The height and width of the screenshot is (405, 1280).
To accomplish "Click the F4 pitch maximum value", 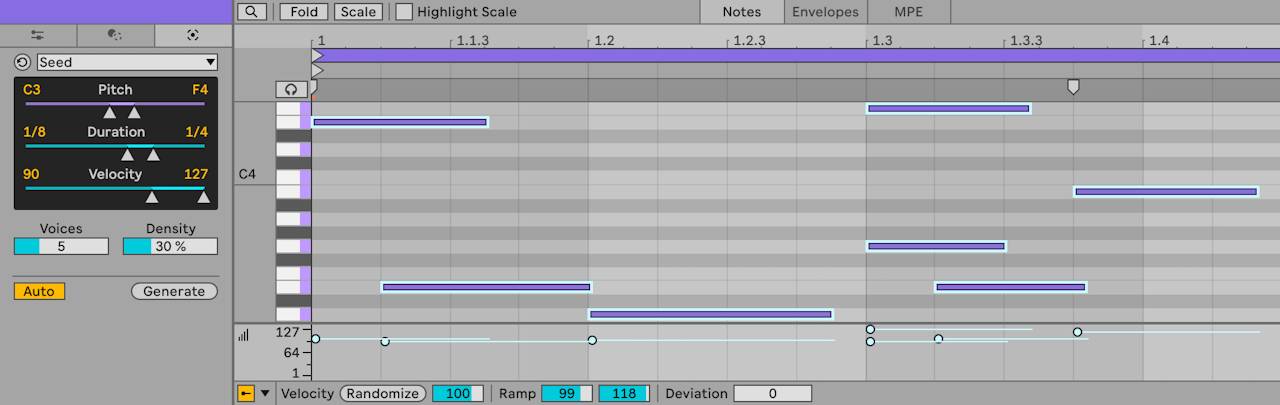I will pyautogui.click(x=200, y=90).
